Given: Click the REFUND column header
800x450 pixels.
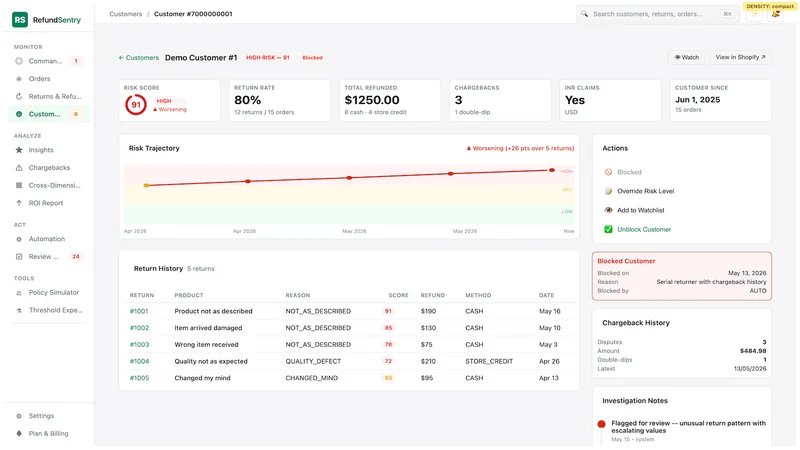Looking at the screenshot, I should click(433, 296).
